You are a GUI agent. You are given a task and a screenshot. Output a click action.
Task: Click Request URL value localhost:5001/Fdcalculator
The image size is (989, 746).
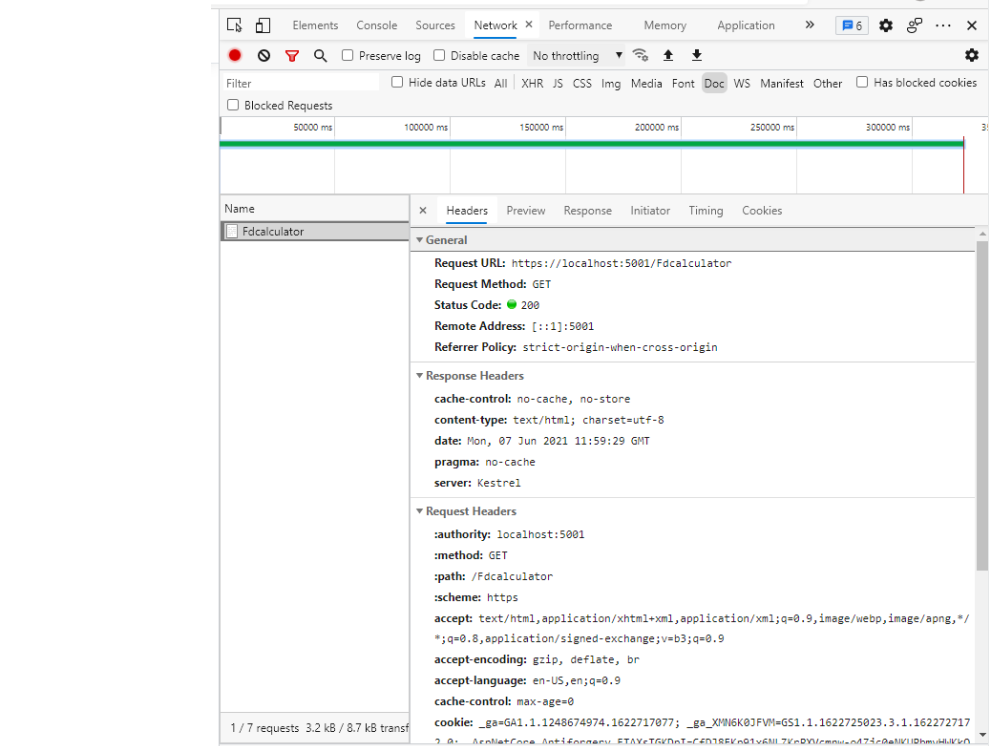(x=621, y=263)
